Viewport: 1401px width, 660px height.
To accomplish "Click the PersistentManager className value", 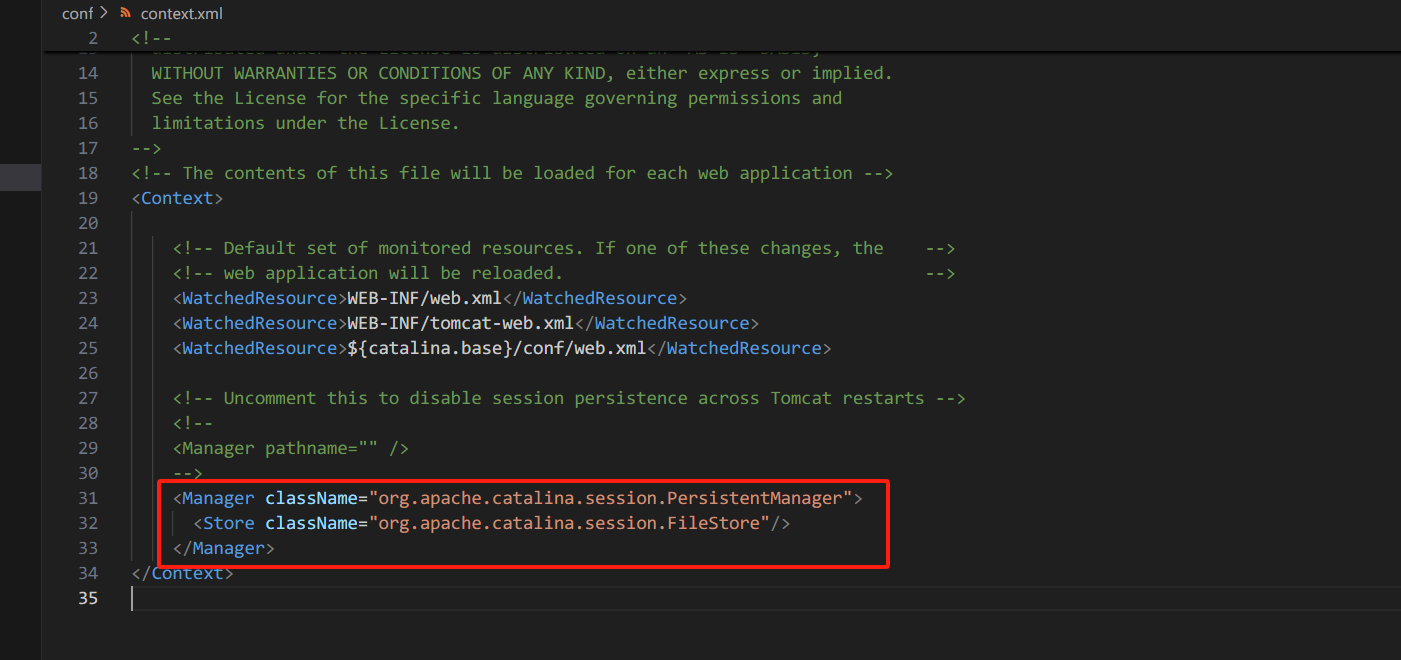I will click(610, 498).
